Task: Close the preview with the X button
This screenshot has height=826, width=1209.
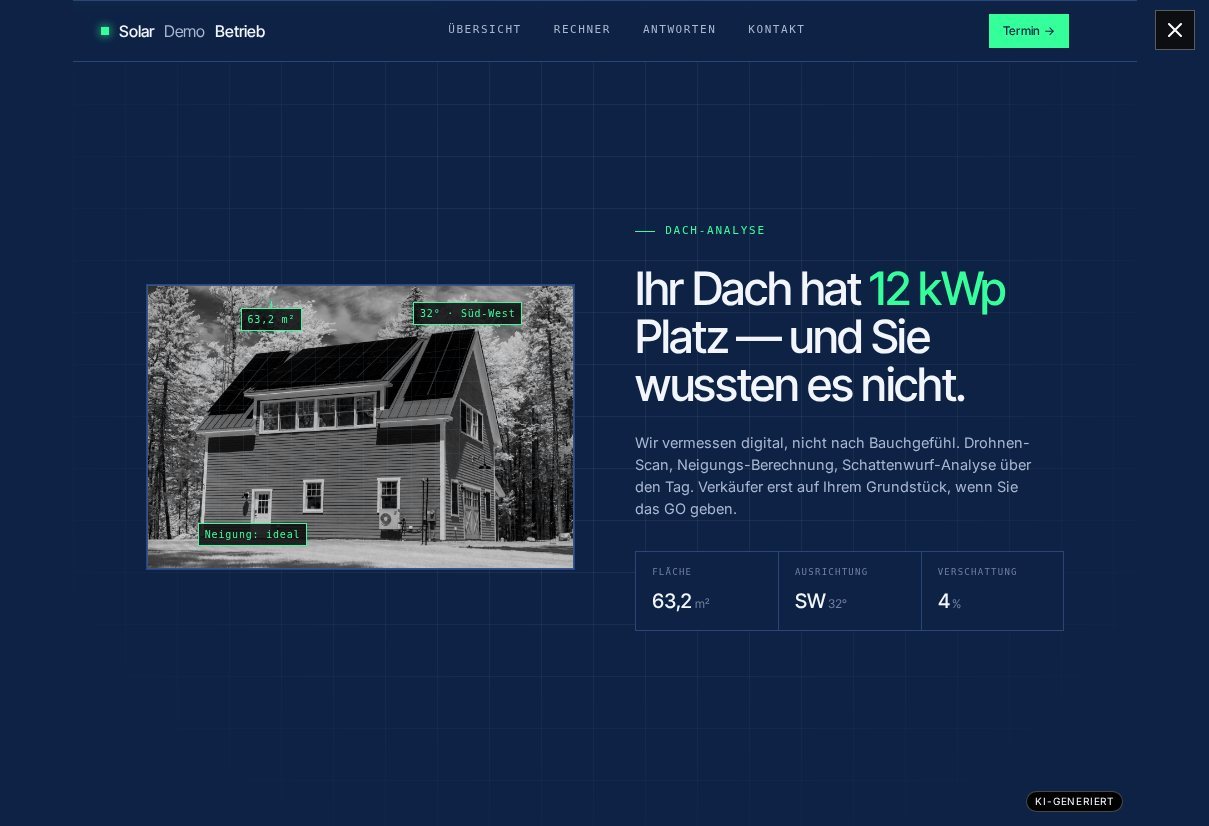Action: (x=1174, y=30)
